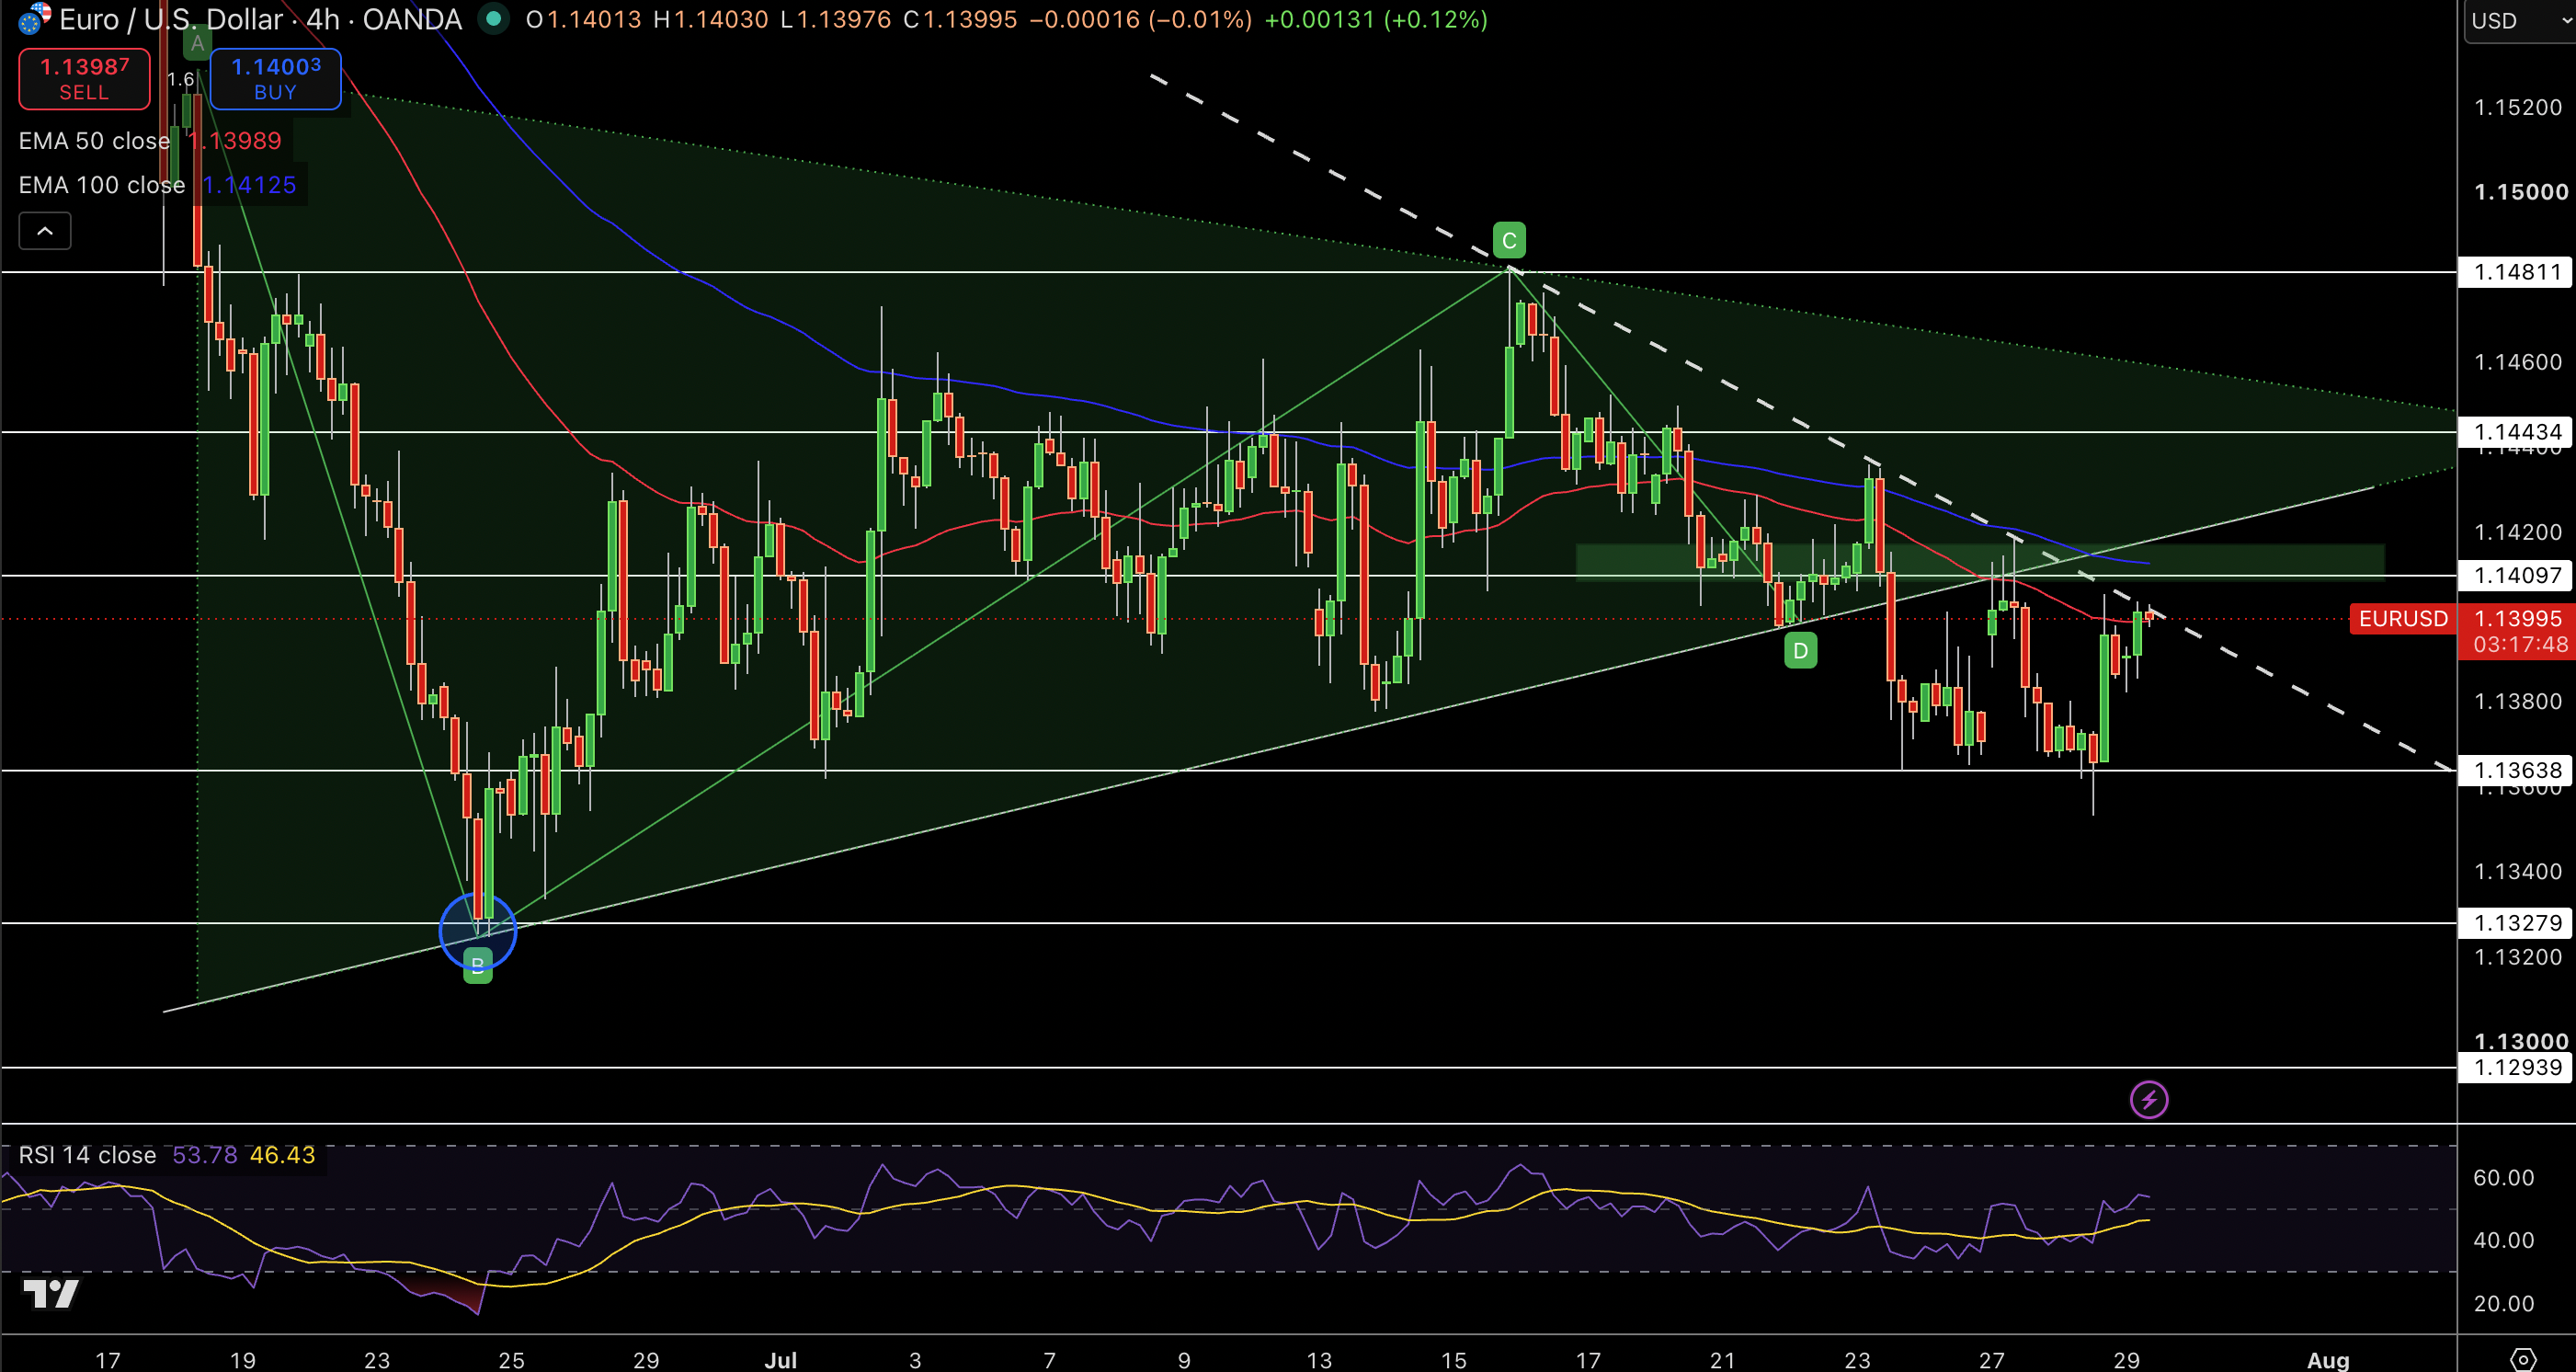Click the RSI 60.00 scale value
Screen dimensions: 2576x1372
tap(2503, 1177)
